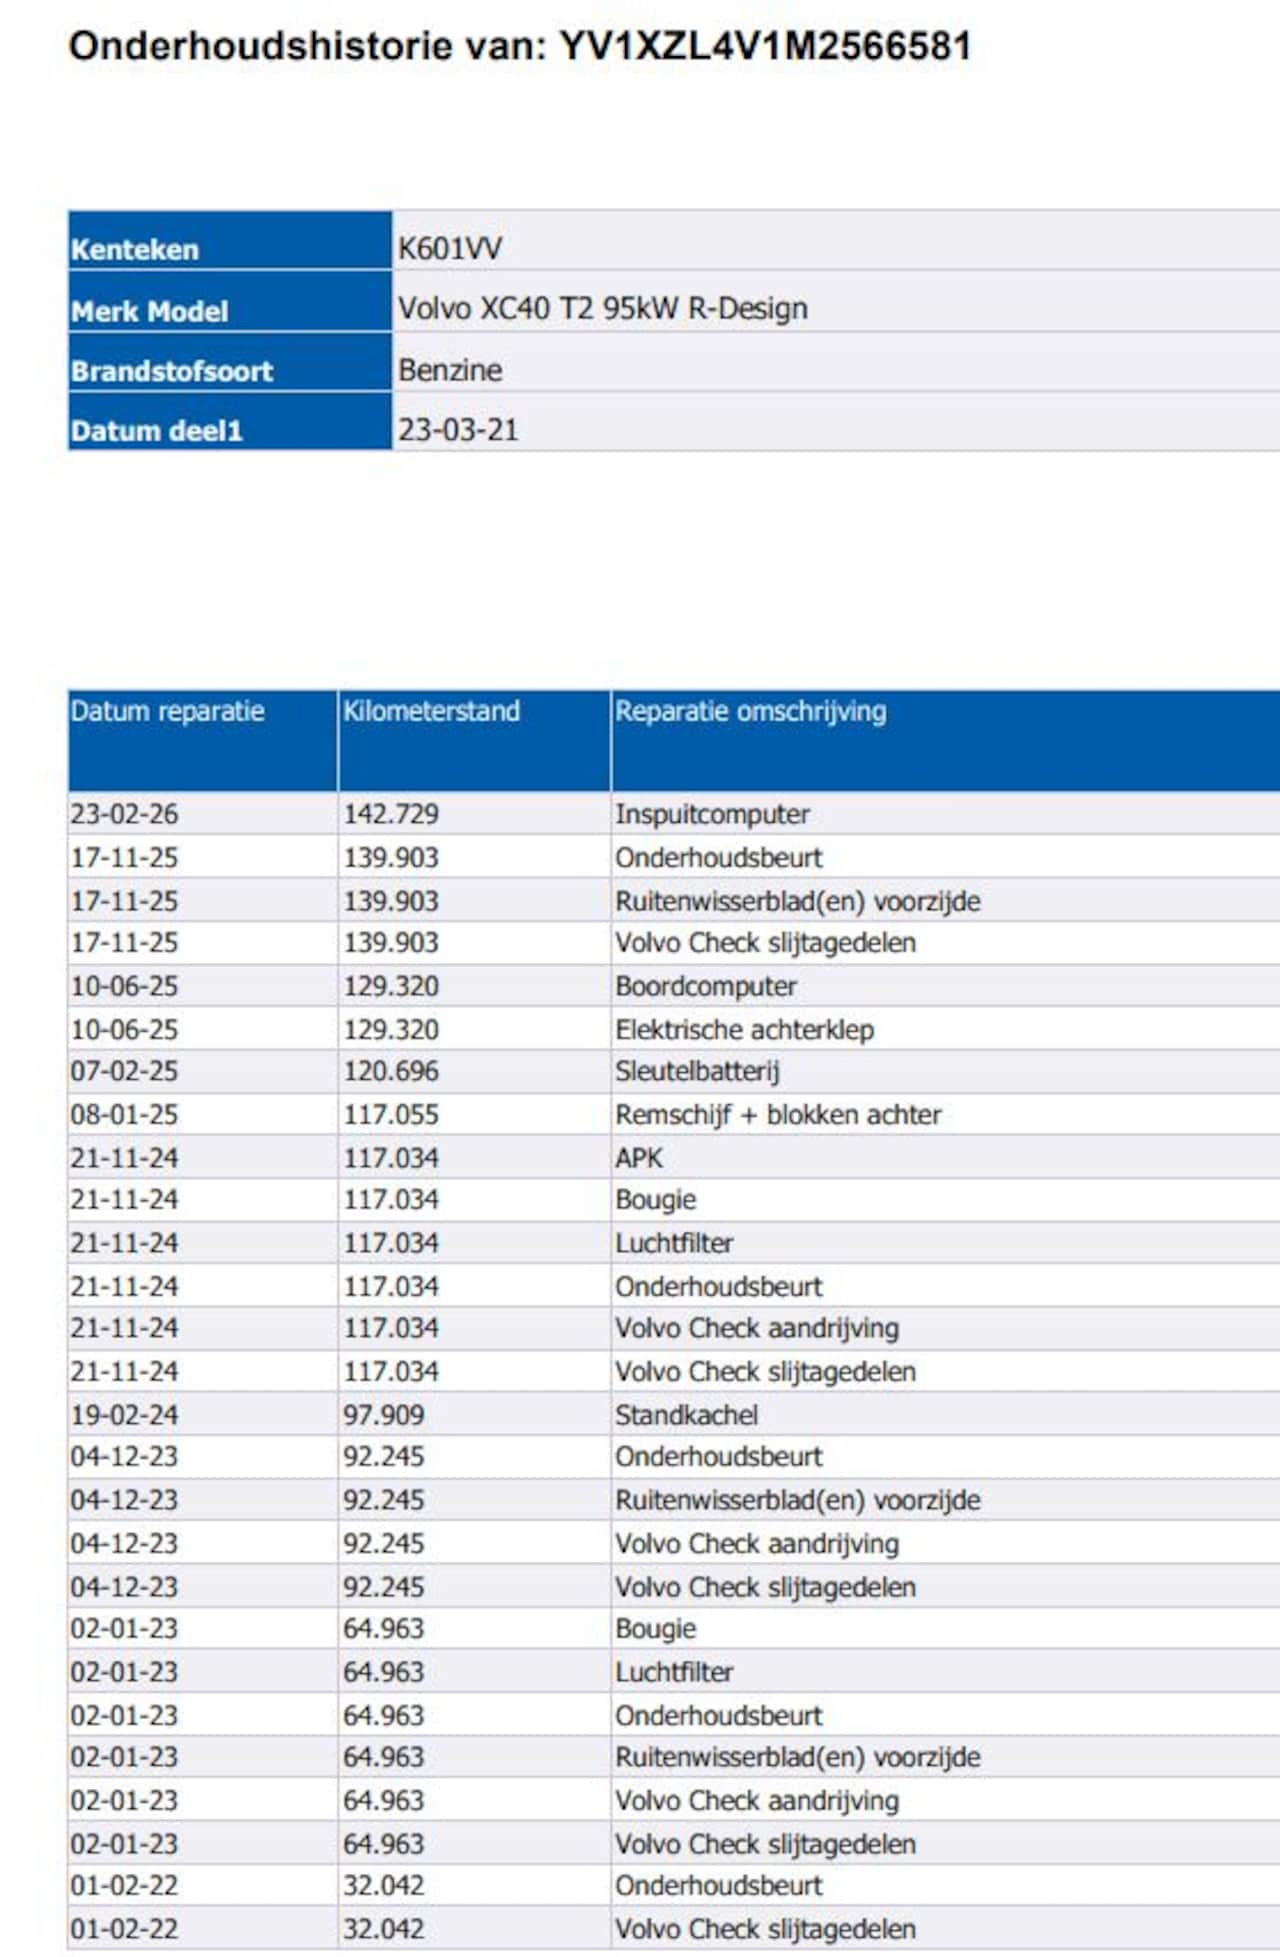The height and width of the screenshot is (1957, 1280).
Task: Select the Inspuitcomputer repair entry
Action: [x=712, y=814]
